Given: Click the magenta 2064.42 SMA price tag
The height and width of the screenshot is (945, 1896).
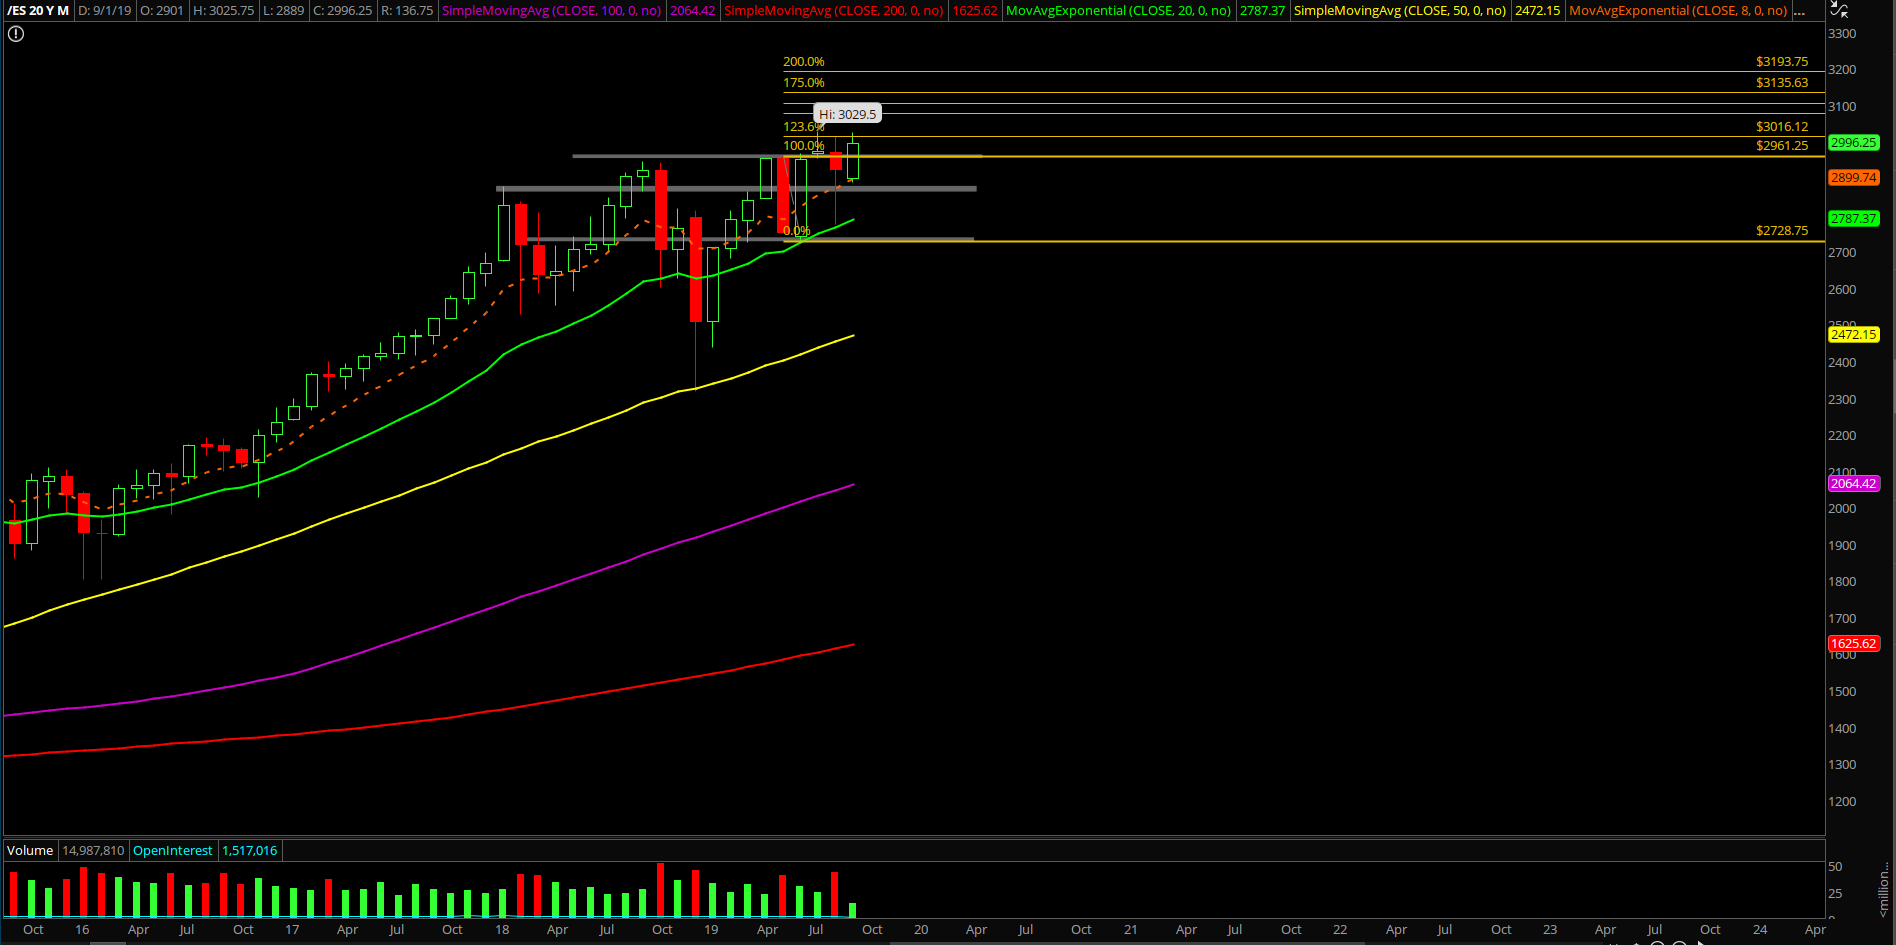Looking at the screenshot, I should point(1854,484).
